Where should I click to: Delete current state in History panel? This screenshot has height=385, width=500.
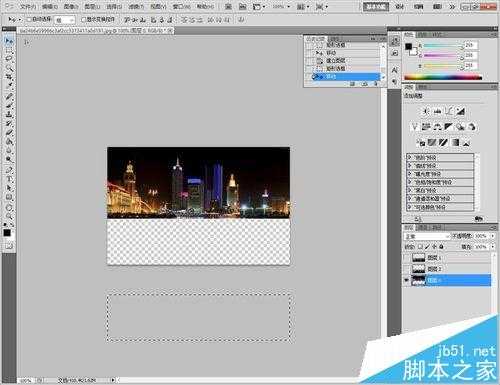[x=376, y=84]
